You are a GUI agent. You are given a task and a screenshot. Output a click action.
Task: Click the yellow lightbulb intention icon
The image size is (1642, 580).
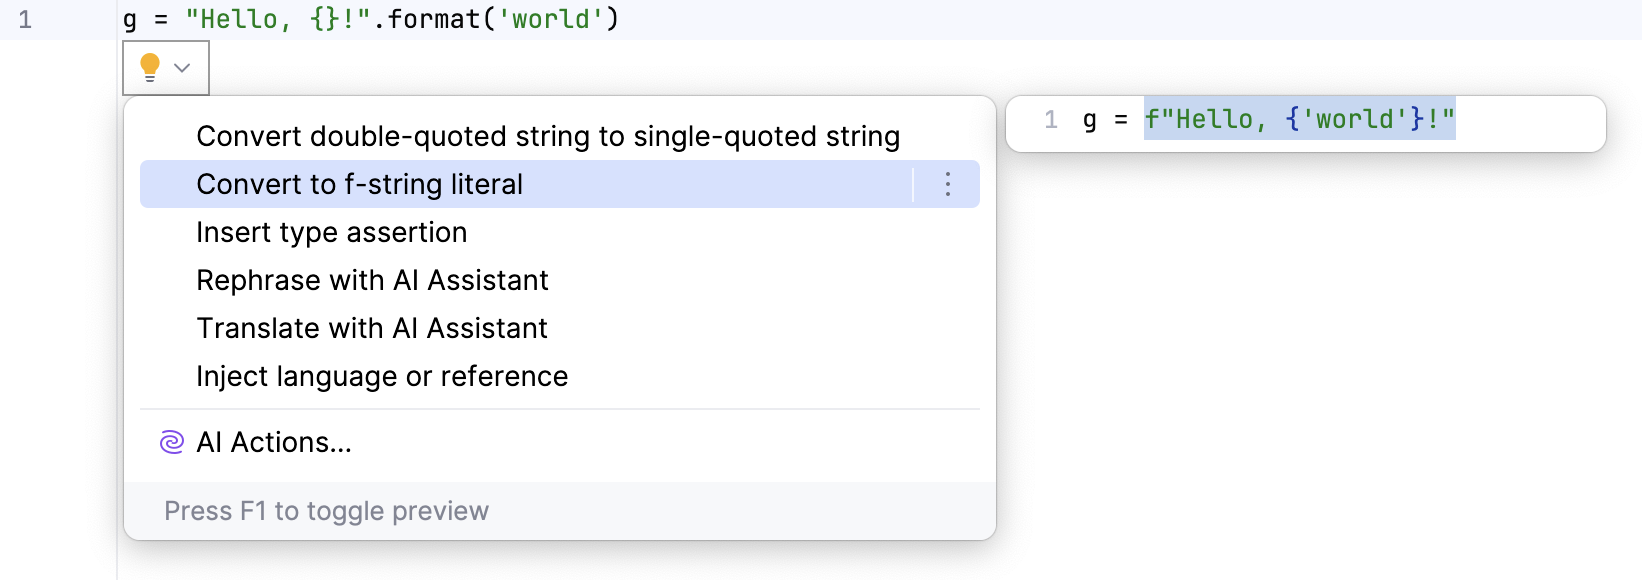coord(150,67)
